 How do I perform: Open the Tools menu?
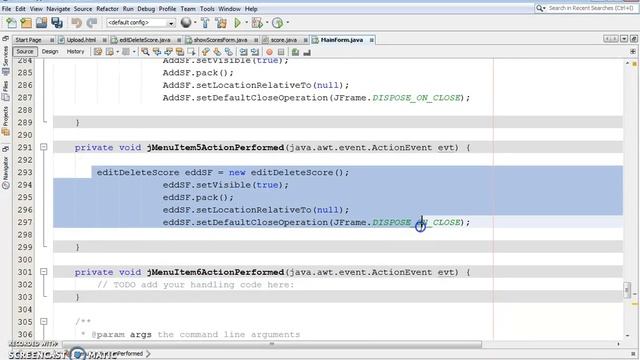207,9
